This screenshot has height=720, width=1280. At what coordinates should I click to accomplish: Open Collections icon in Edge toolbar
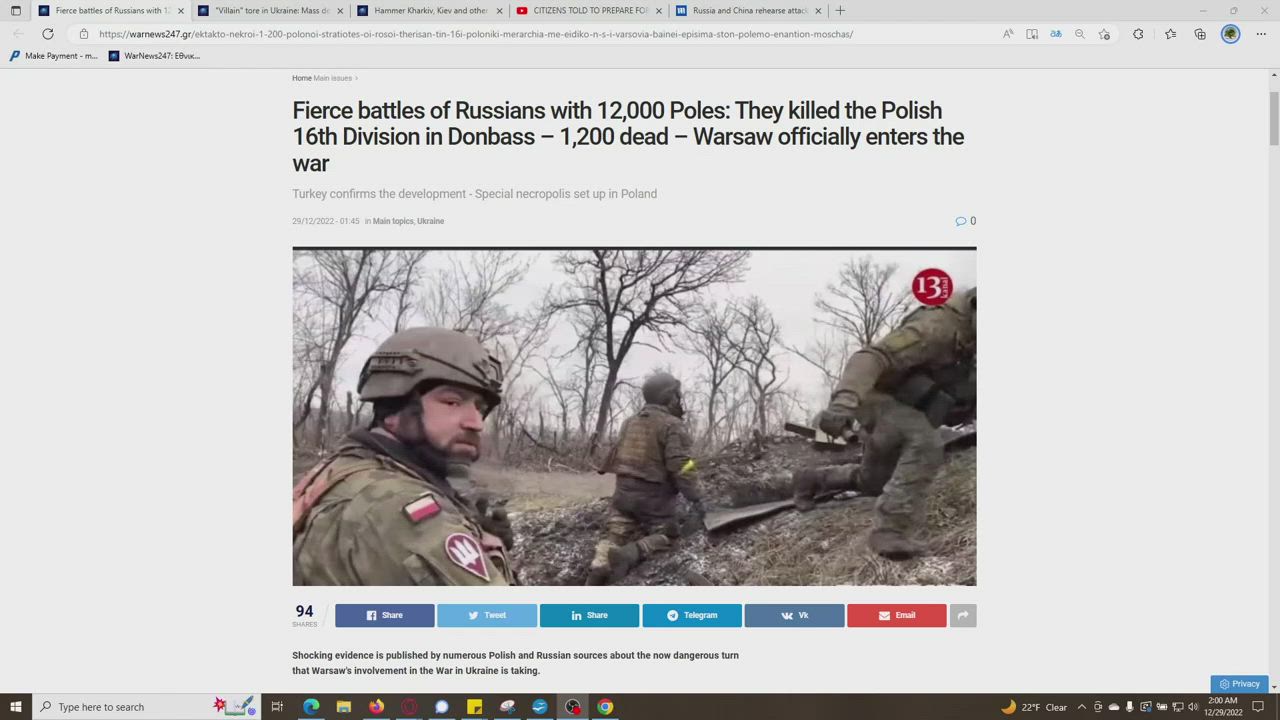coord(1200,34)
